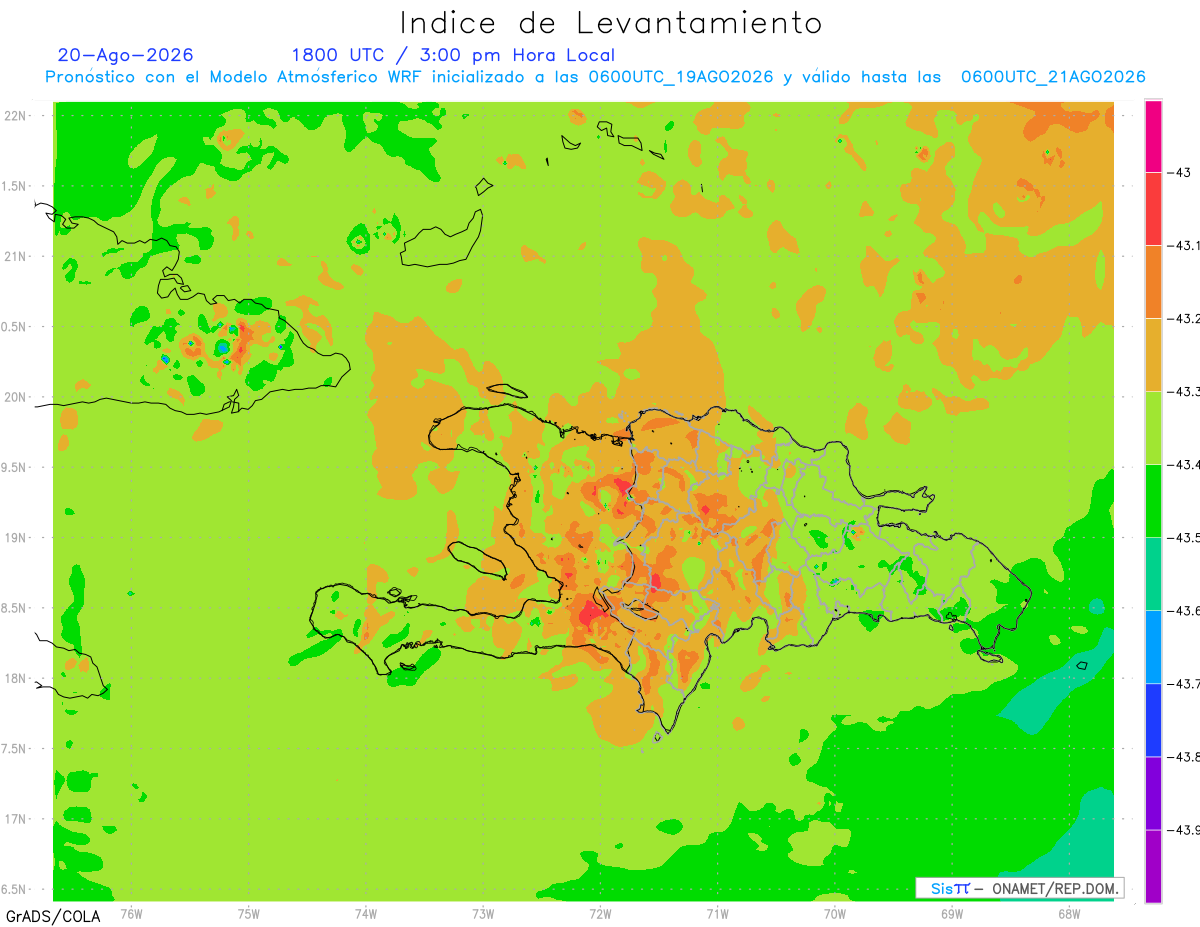Click the 'GrADS/COLA' label

tap(53, 915)
